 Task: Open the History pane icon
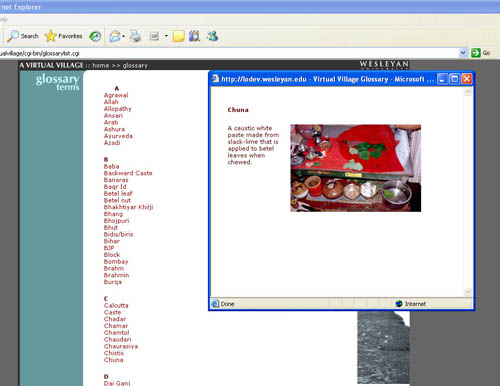95,36
